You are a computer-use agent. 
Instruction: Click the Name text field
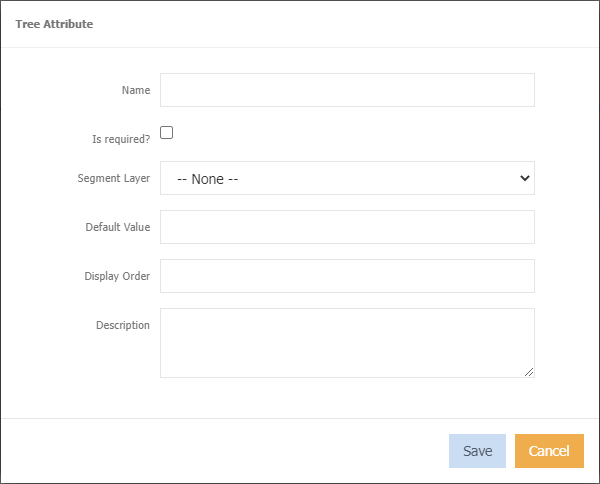[347, 90]
